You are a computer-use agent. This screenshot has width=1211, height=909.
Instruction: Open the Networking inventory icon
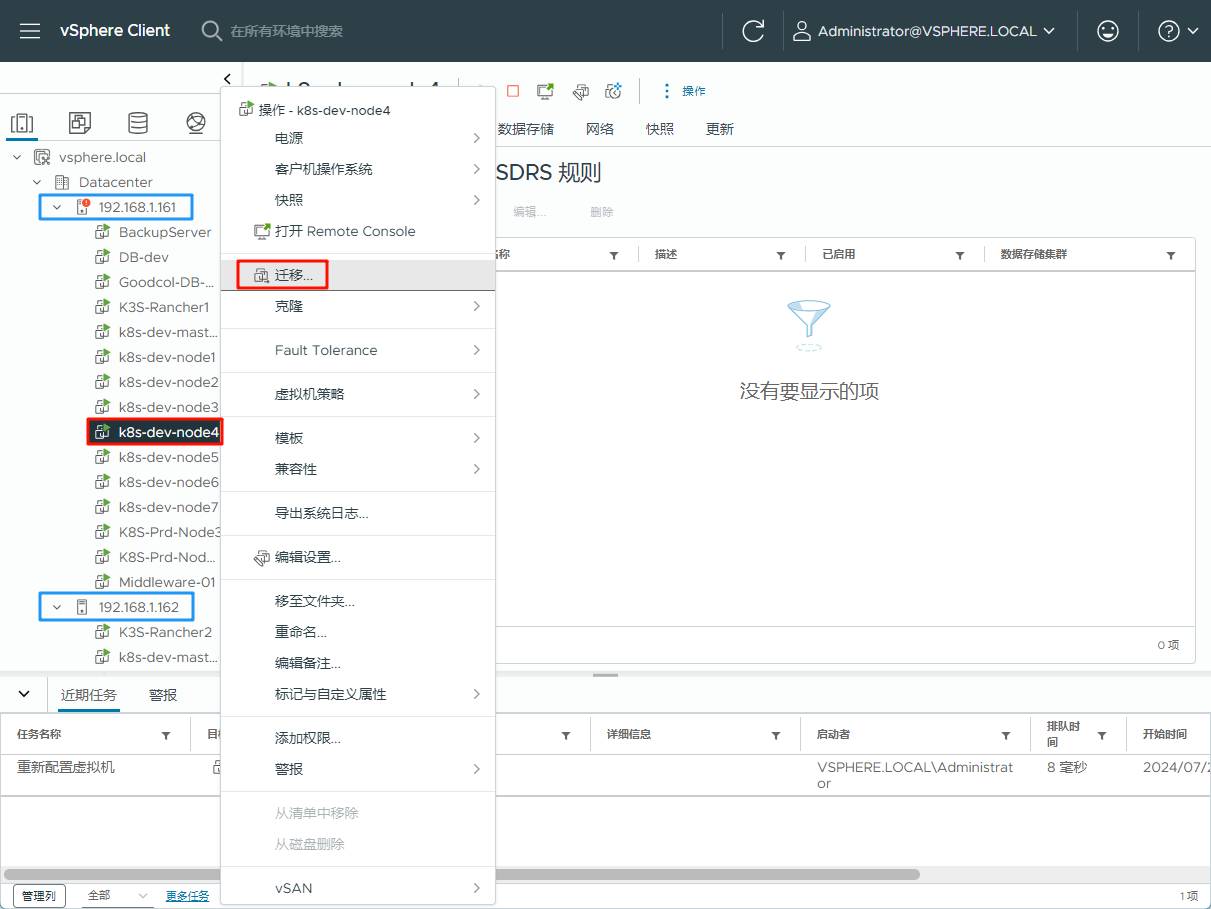[x=196, y=122]
